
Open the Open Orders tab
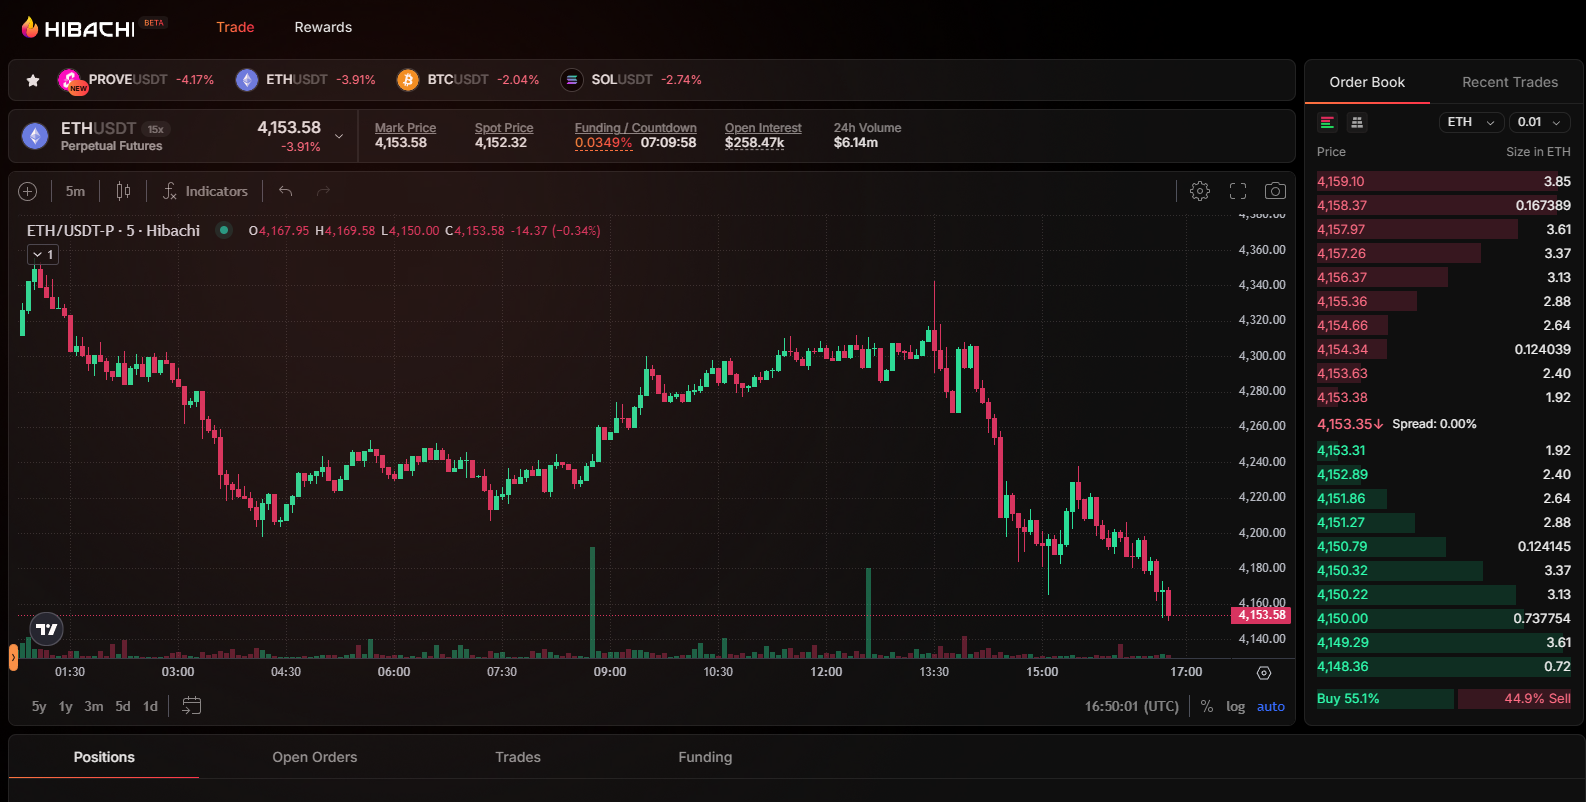click(315, 757)
